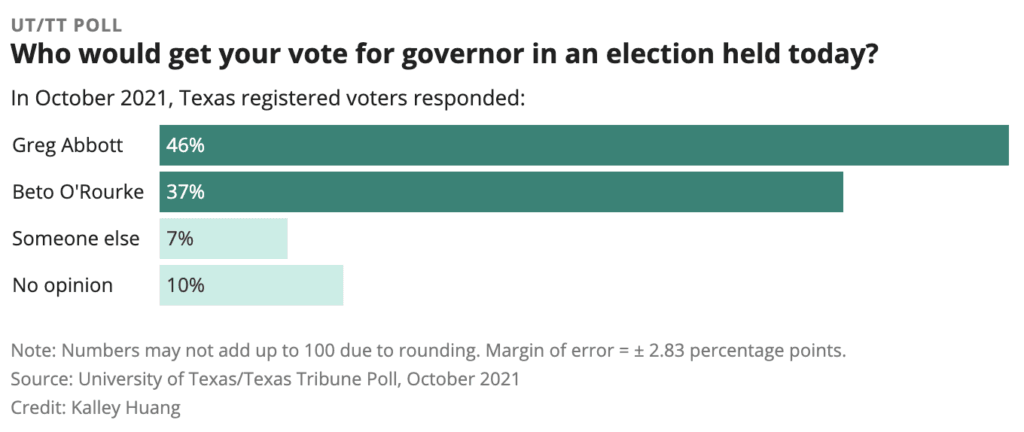Select the Greg Abbott row label

point(67,145)
